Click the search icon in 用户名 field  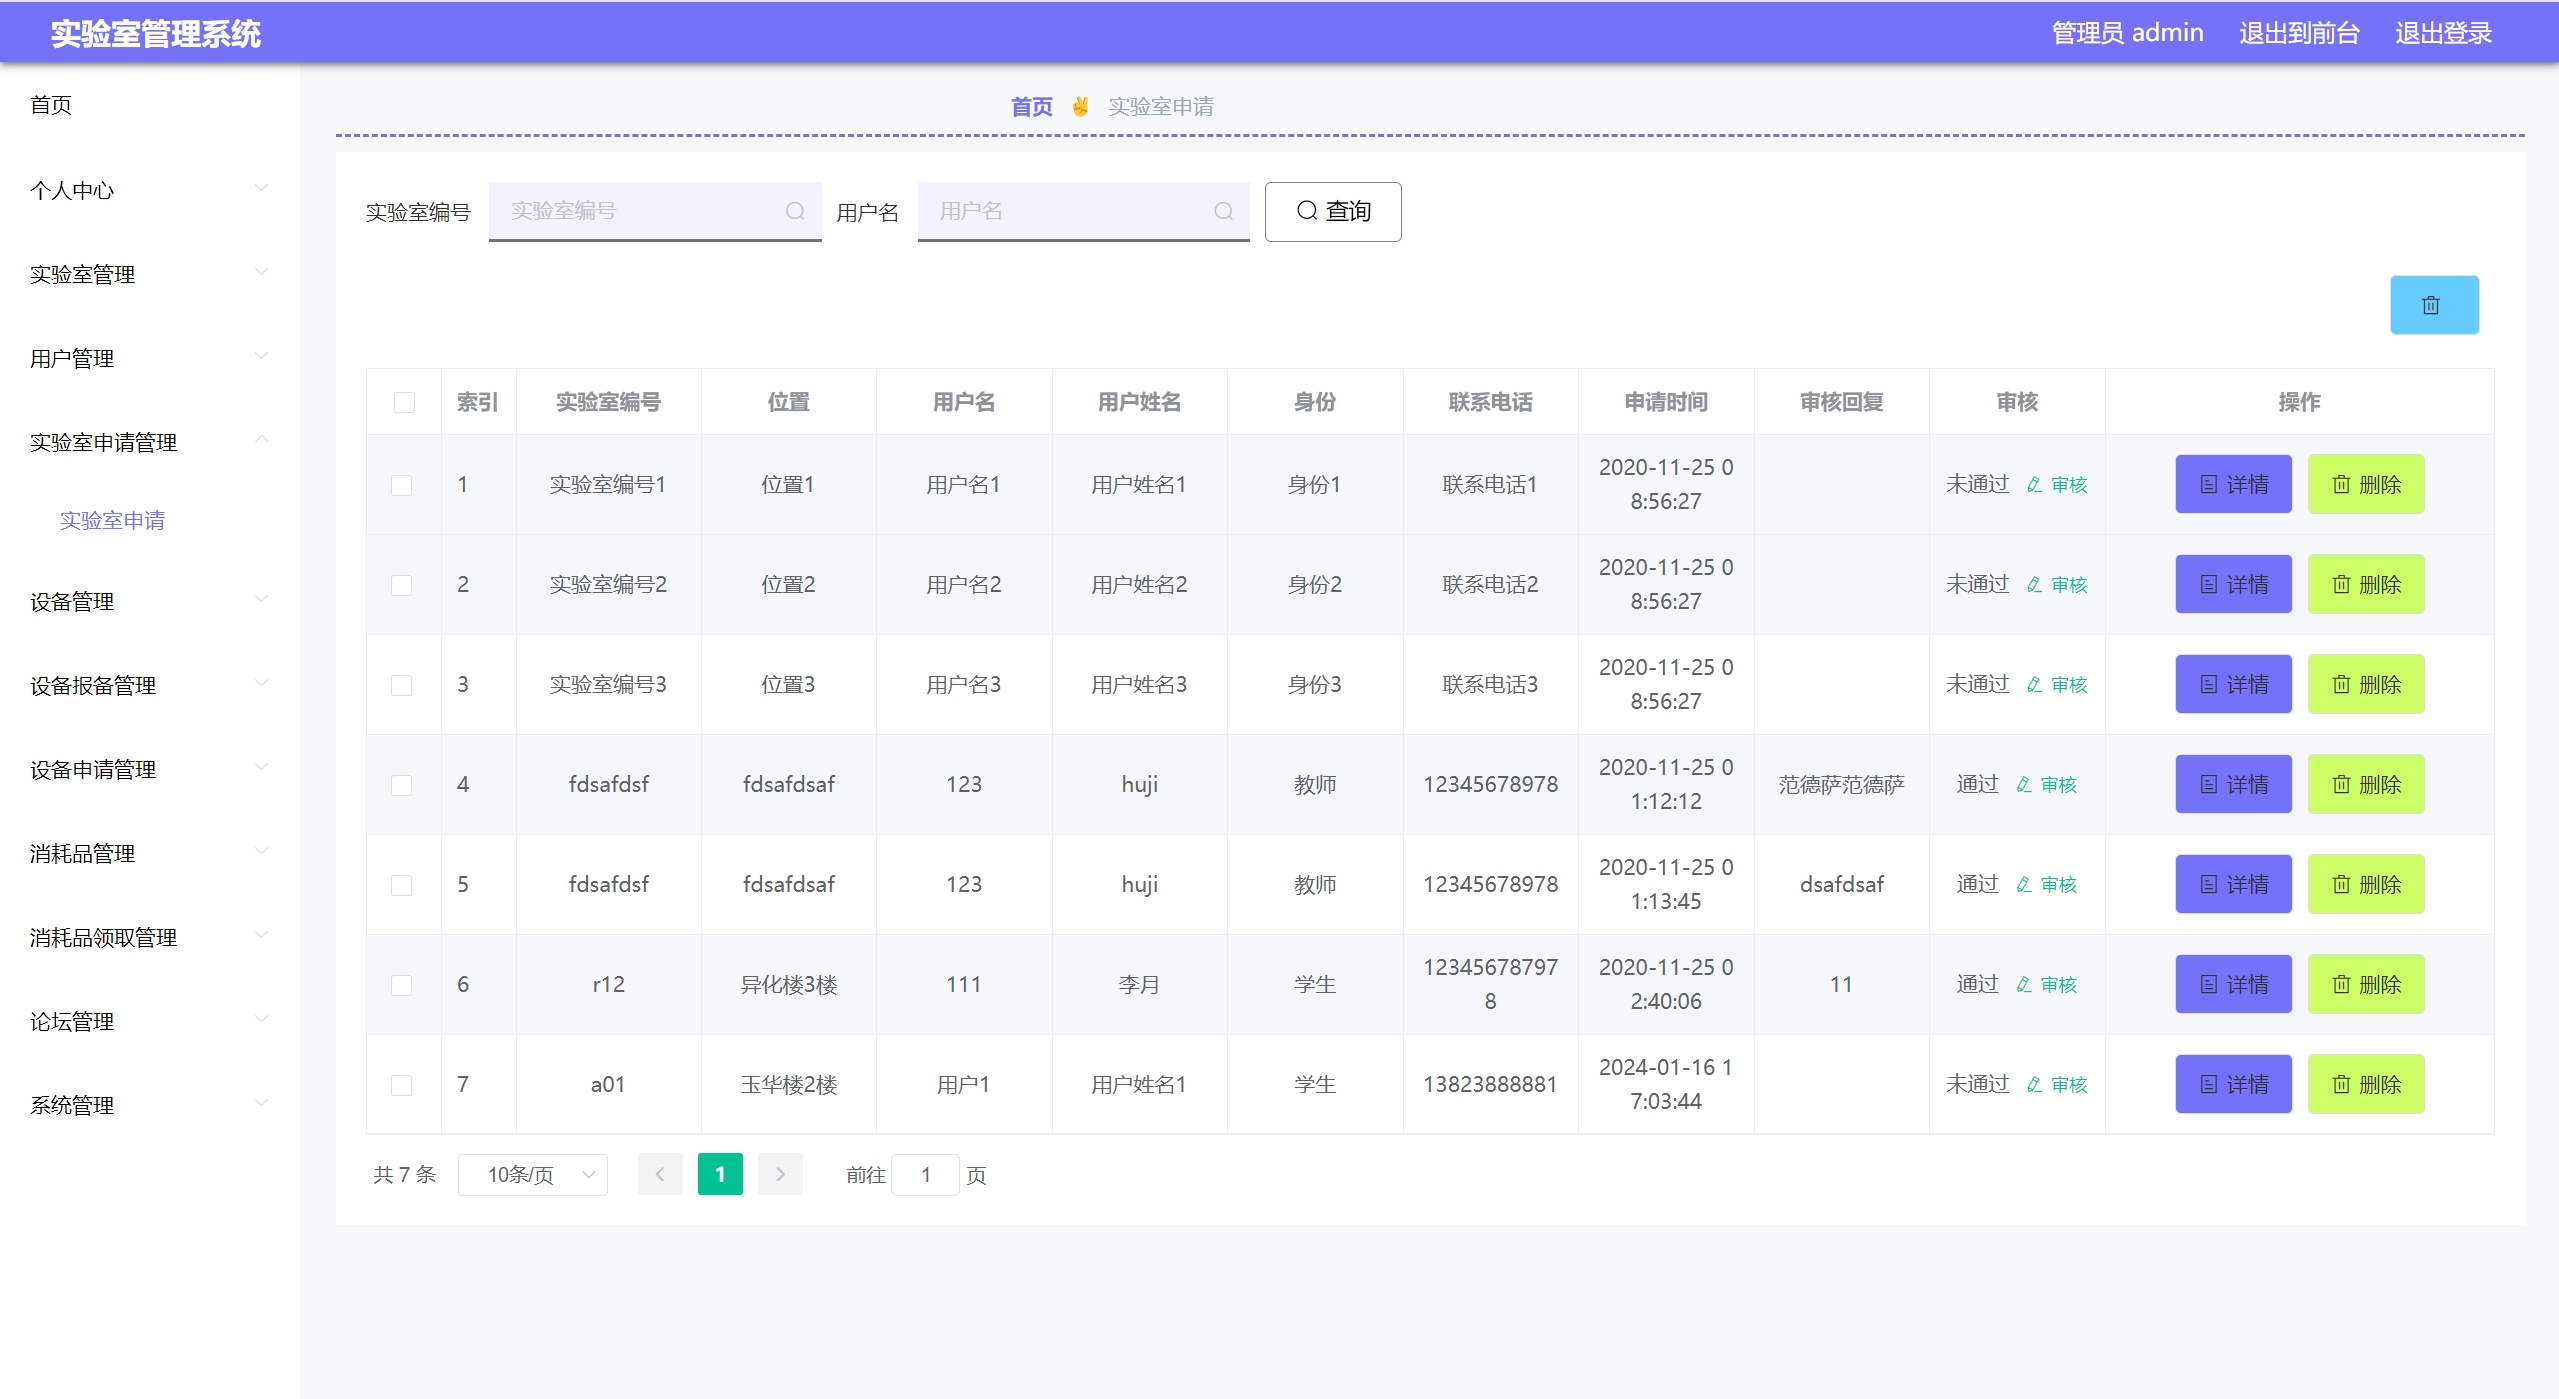point(1223,211)
